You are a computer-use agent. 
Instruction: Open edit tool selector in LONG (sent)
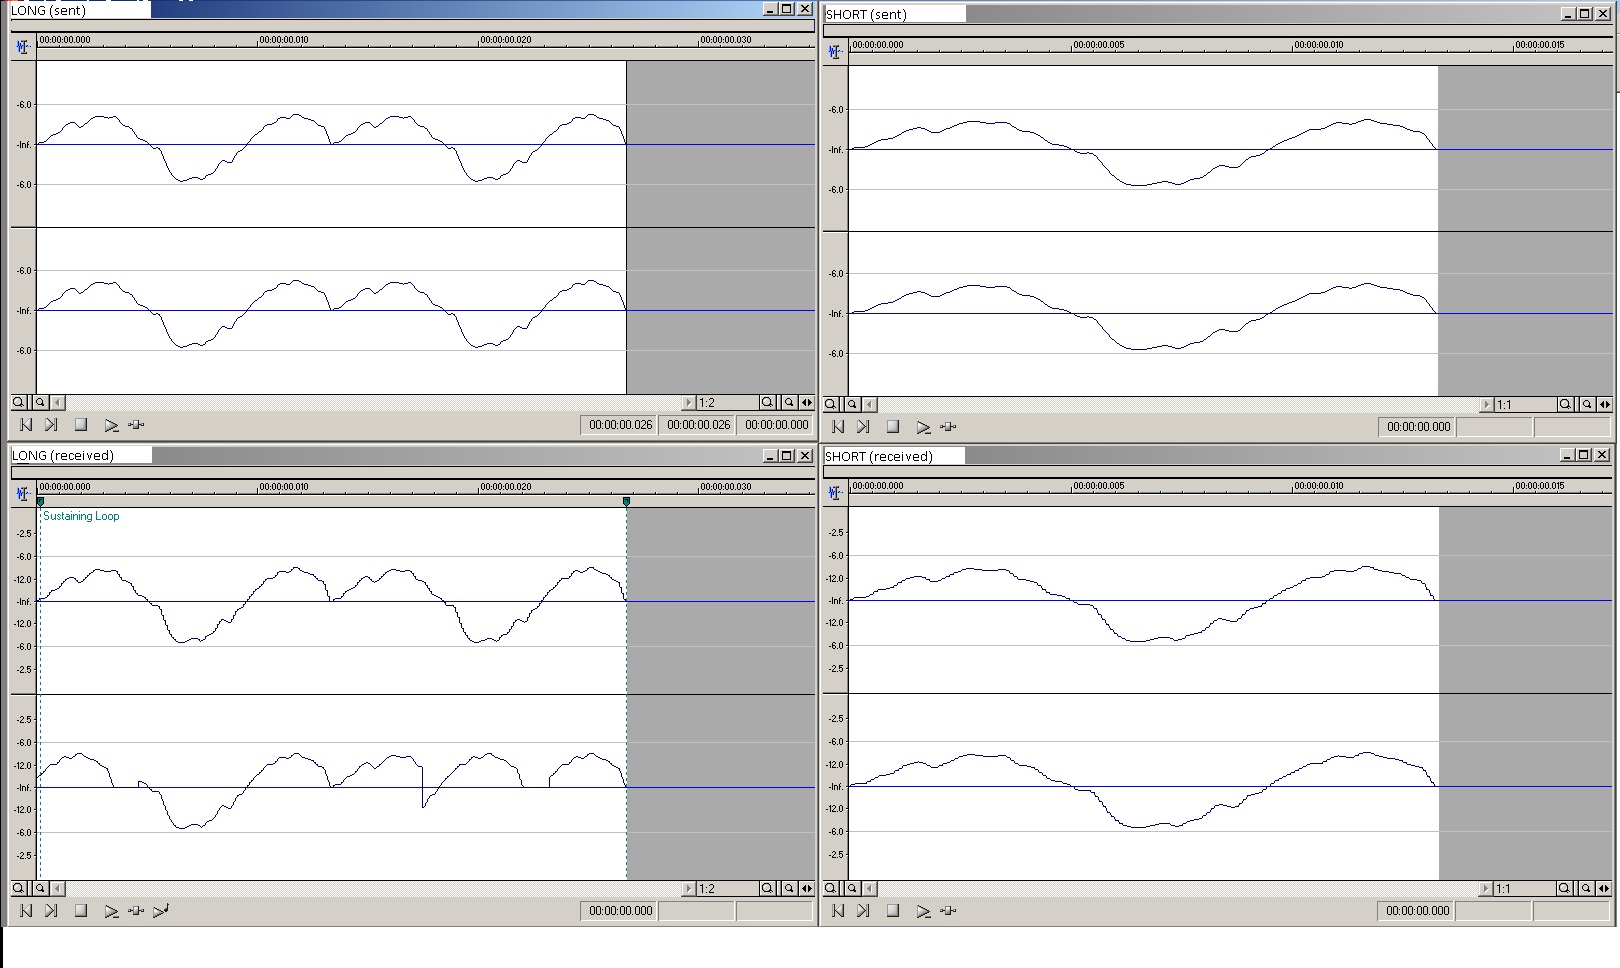coord(23,47)
